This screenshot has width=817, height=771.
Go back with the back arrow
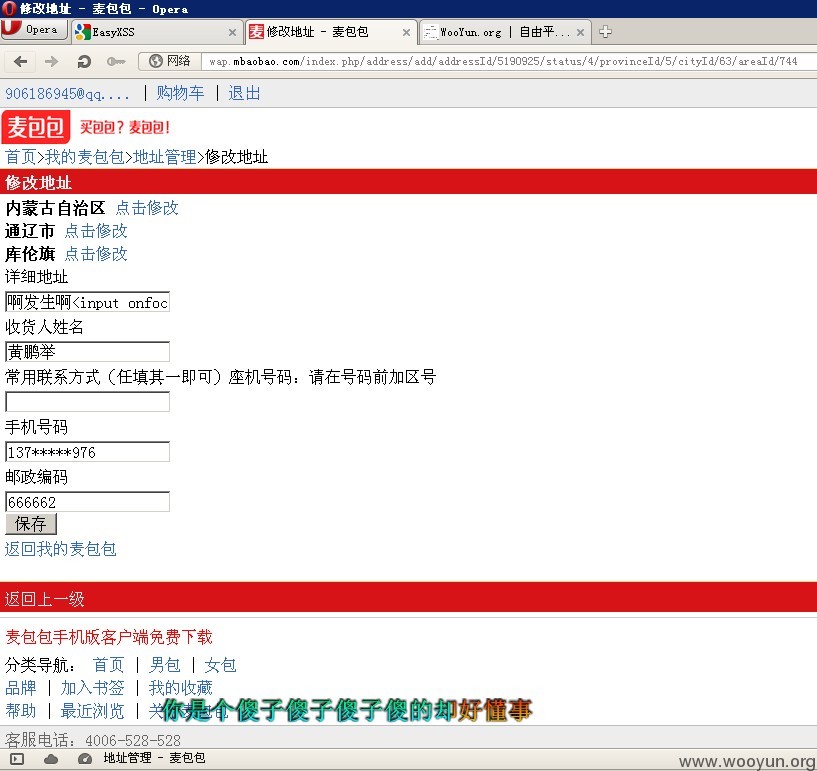(x=20, y=61)
